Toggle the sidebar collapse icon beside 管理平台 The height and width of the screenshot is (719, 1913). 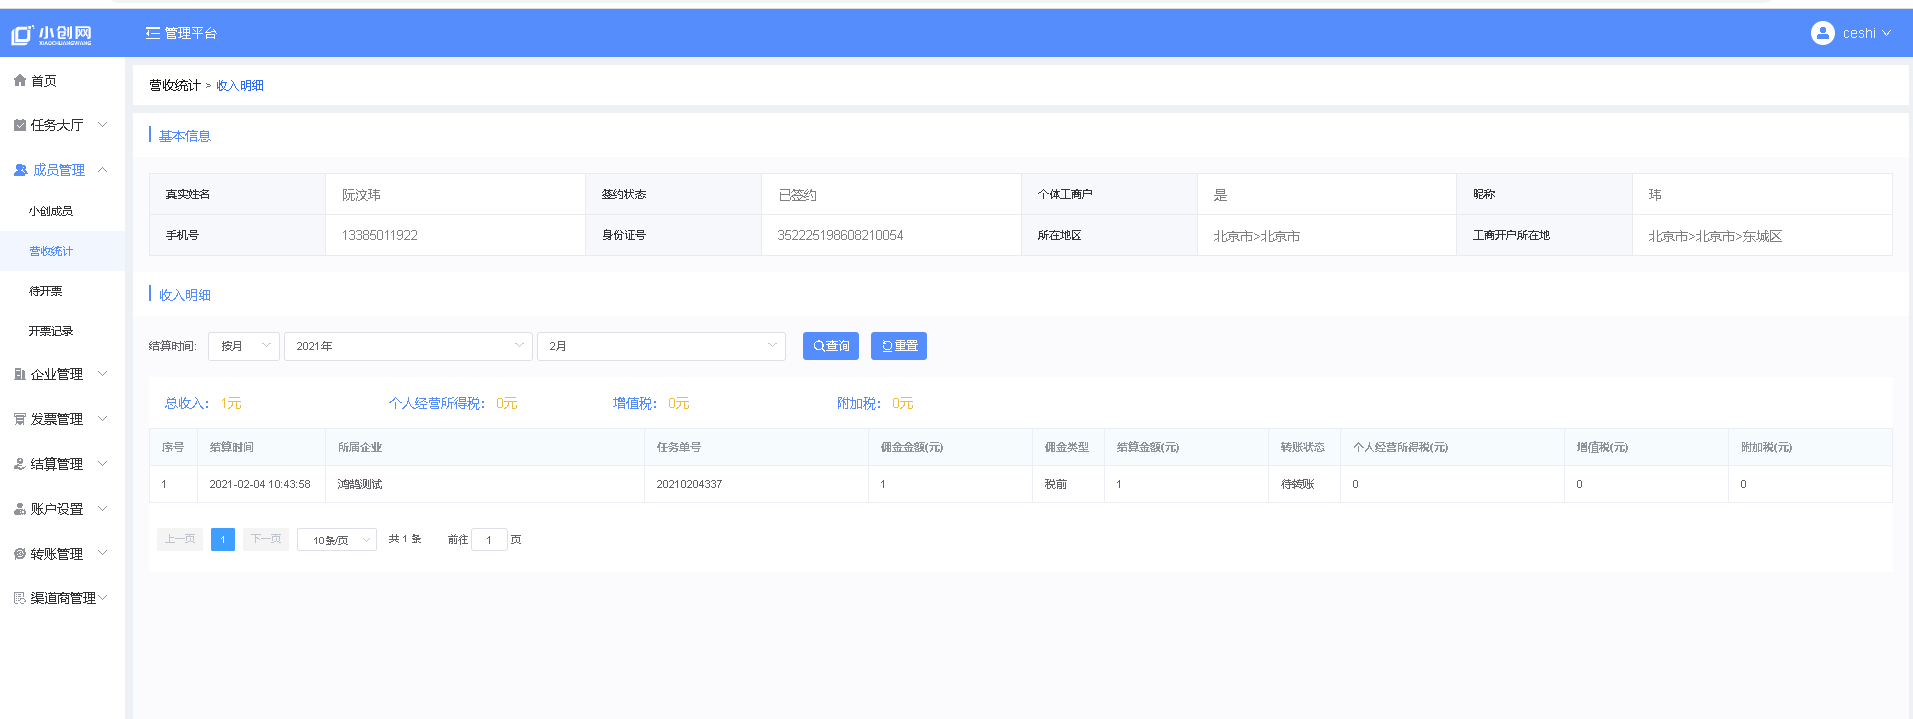152,33
